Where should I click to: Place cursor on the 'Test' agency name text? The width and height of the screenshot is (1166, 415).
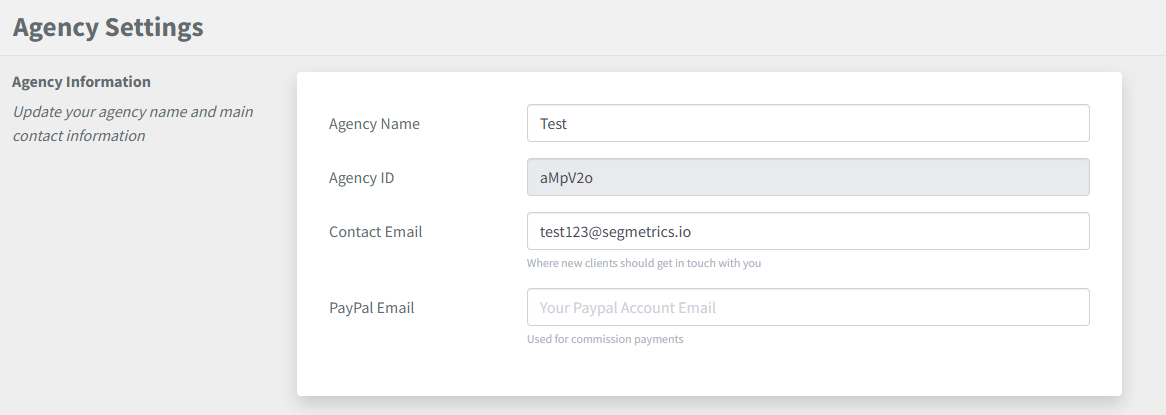[553, 124]
